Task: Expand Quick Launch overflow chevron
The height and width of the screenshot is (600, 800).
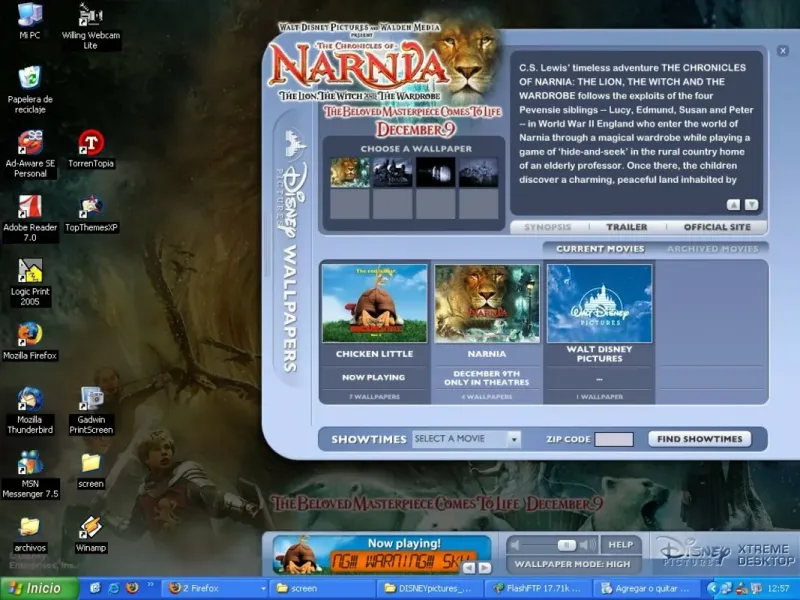Action: (x=151, y=584)
